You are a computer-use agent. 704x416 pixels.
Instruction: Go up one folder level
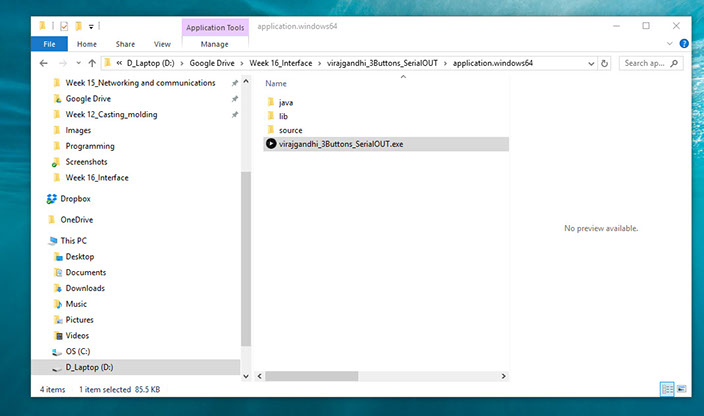(92, 63)
